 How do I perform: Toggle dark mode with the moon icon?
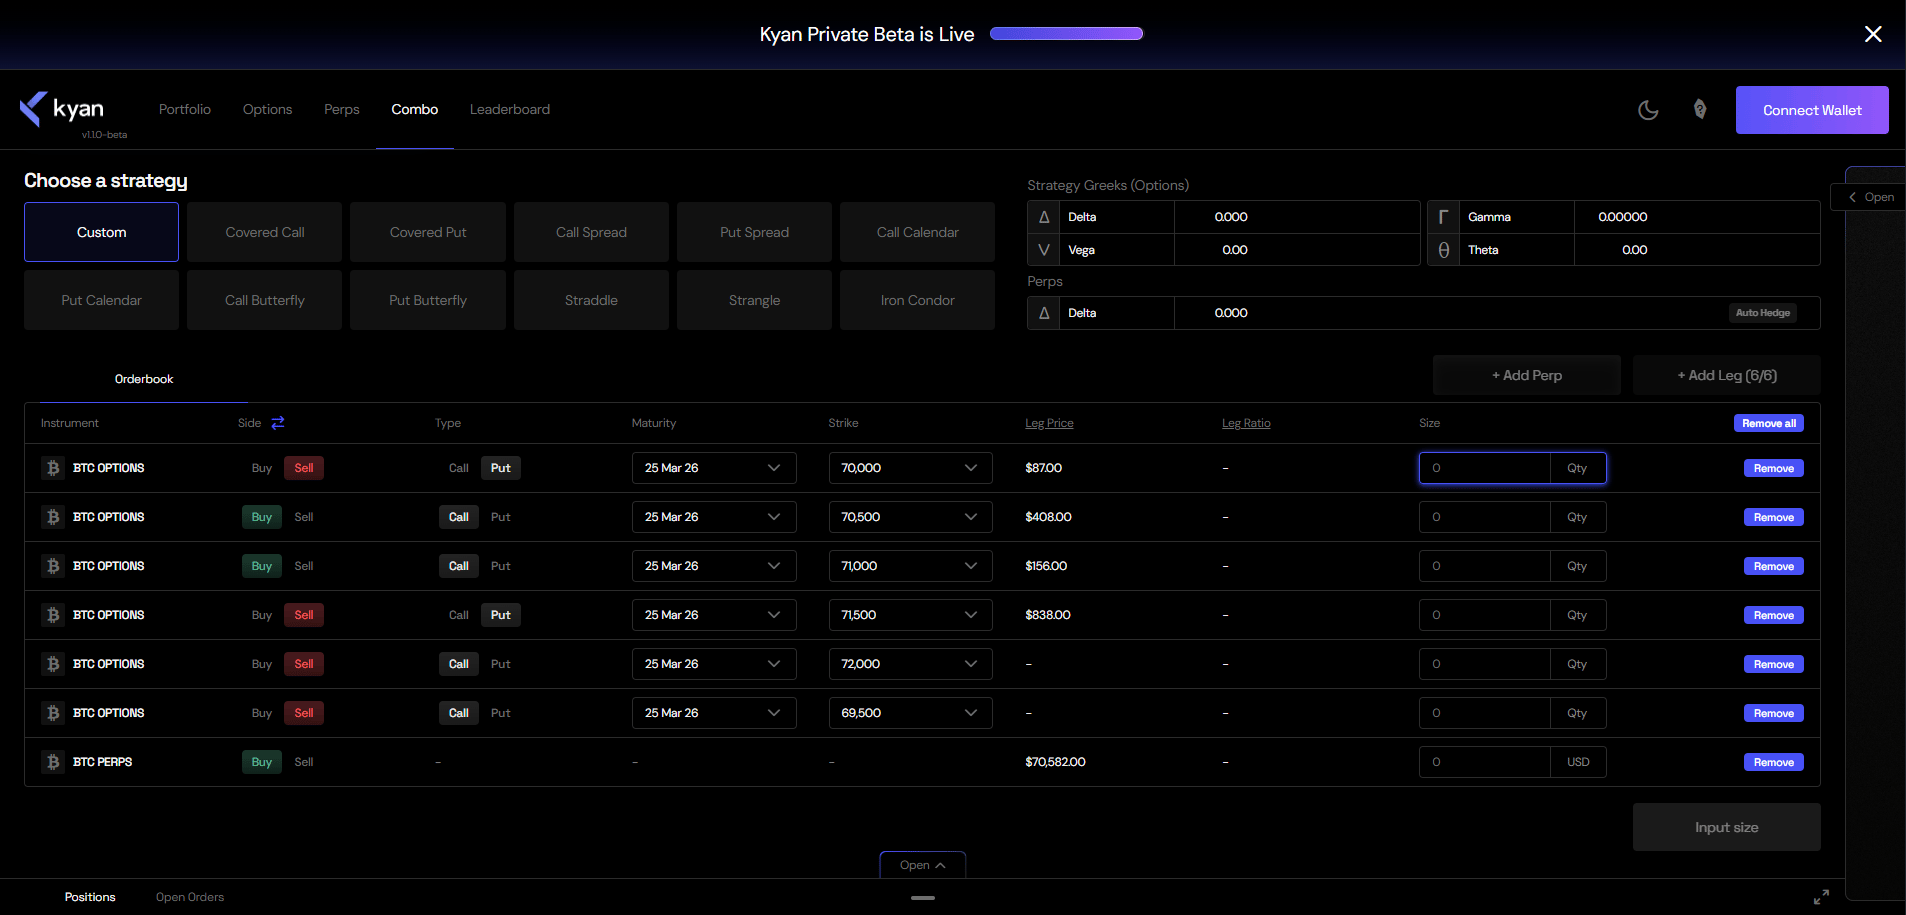point(1648,110)
